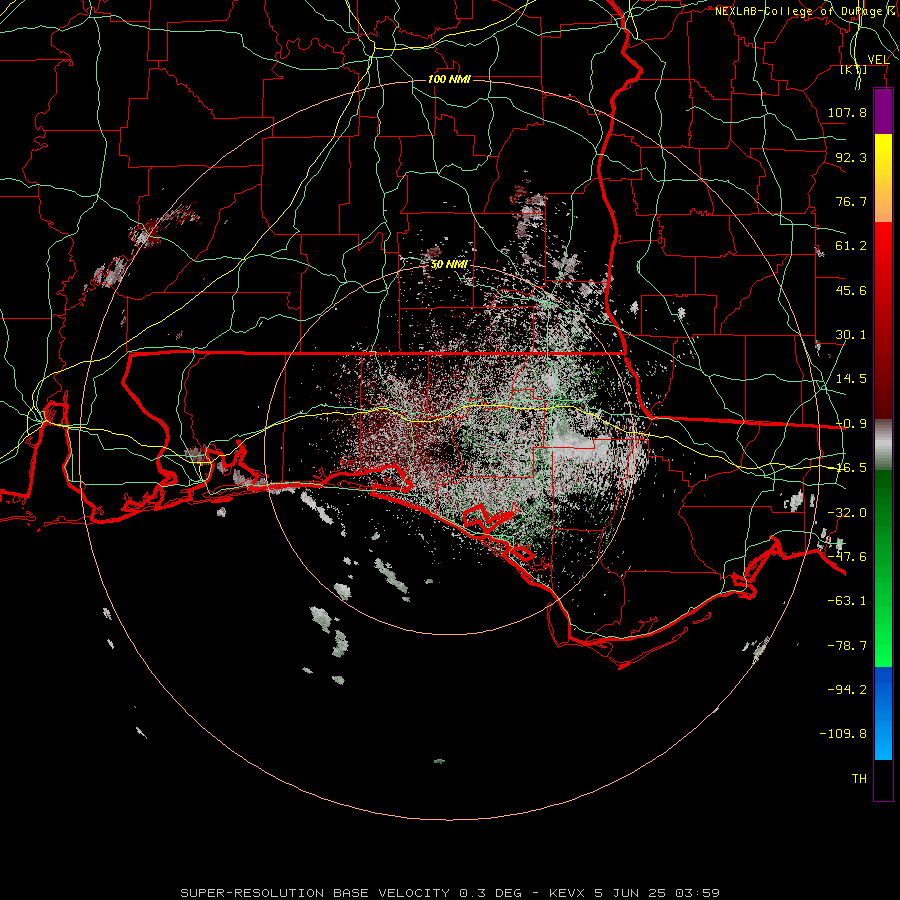
Task: Click the gray segment of the color bar
Action: [x=883, y=444]
